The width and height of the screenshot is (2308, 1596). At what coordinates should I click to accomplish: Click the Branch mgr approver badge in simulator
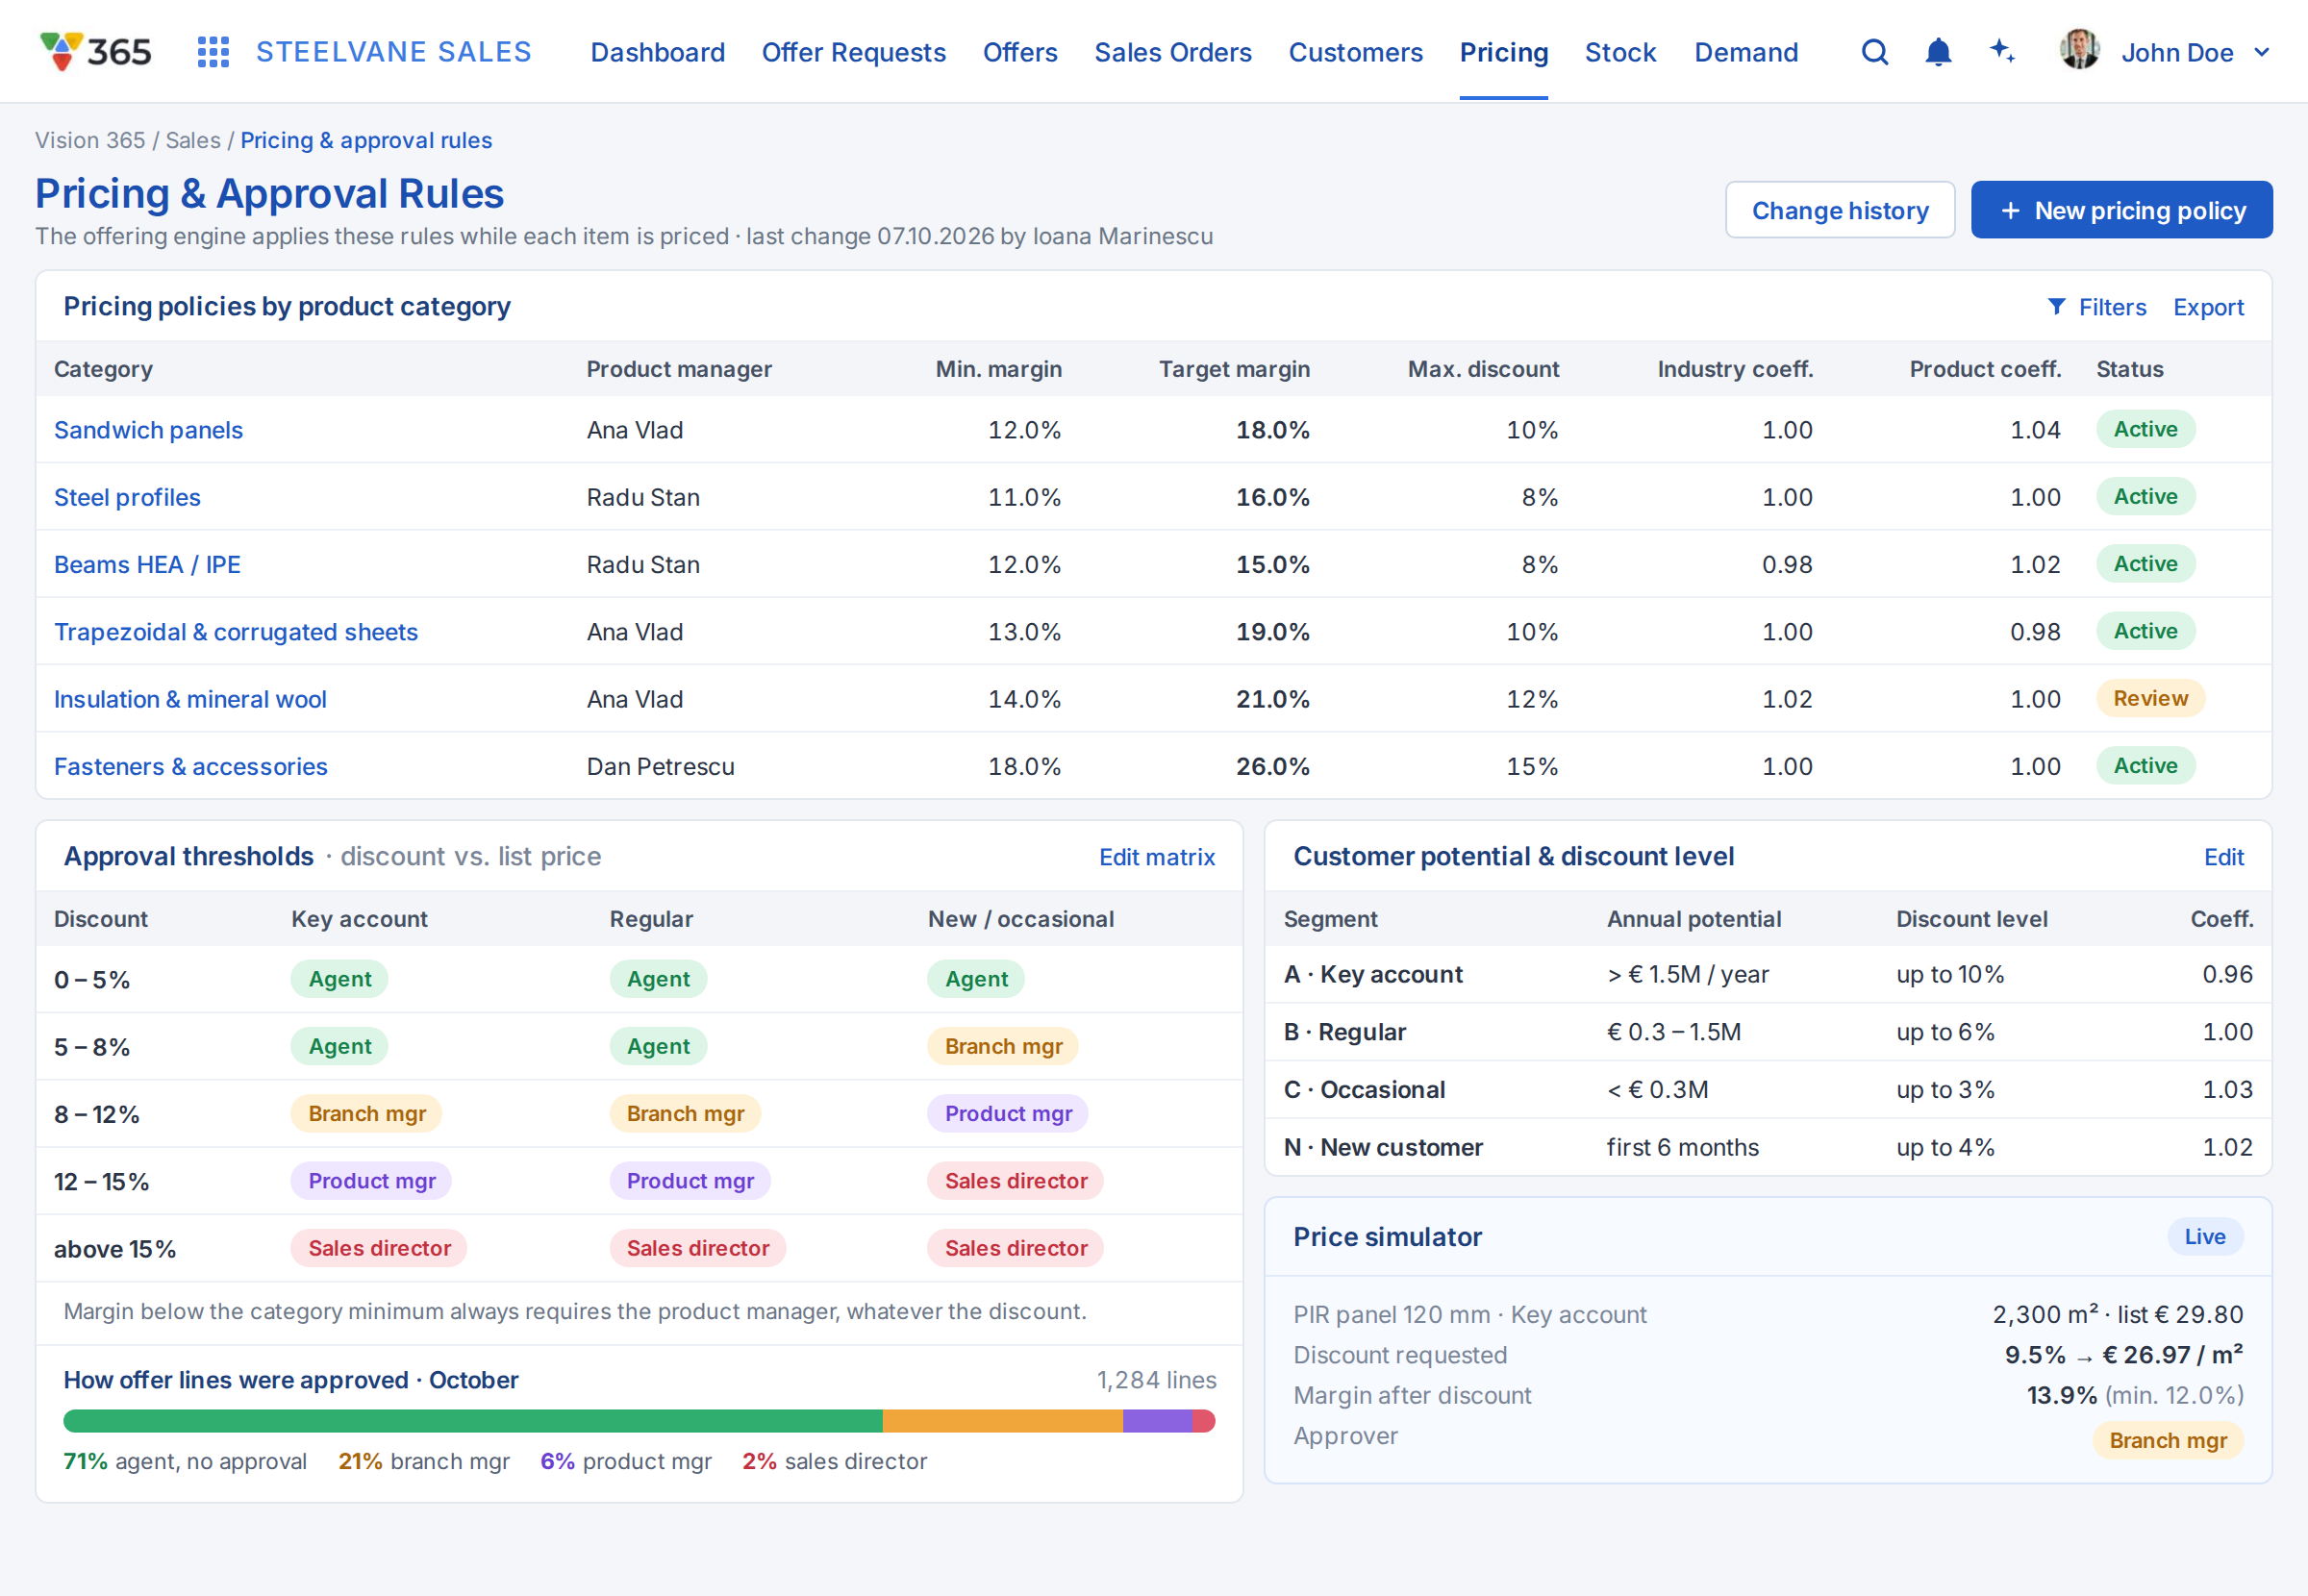(x=2167, y=1440)
